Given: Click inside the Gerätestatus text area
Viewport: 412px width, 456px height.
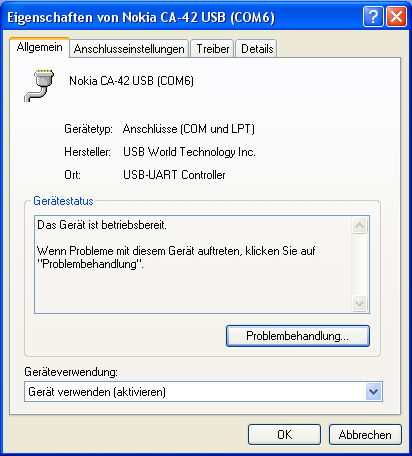Looking at the screenshot, I should (x=193, y=264).
